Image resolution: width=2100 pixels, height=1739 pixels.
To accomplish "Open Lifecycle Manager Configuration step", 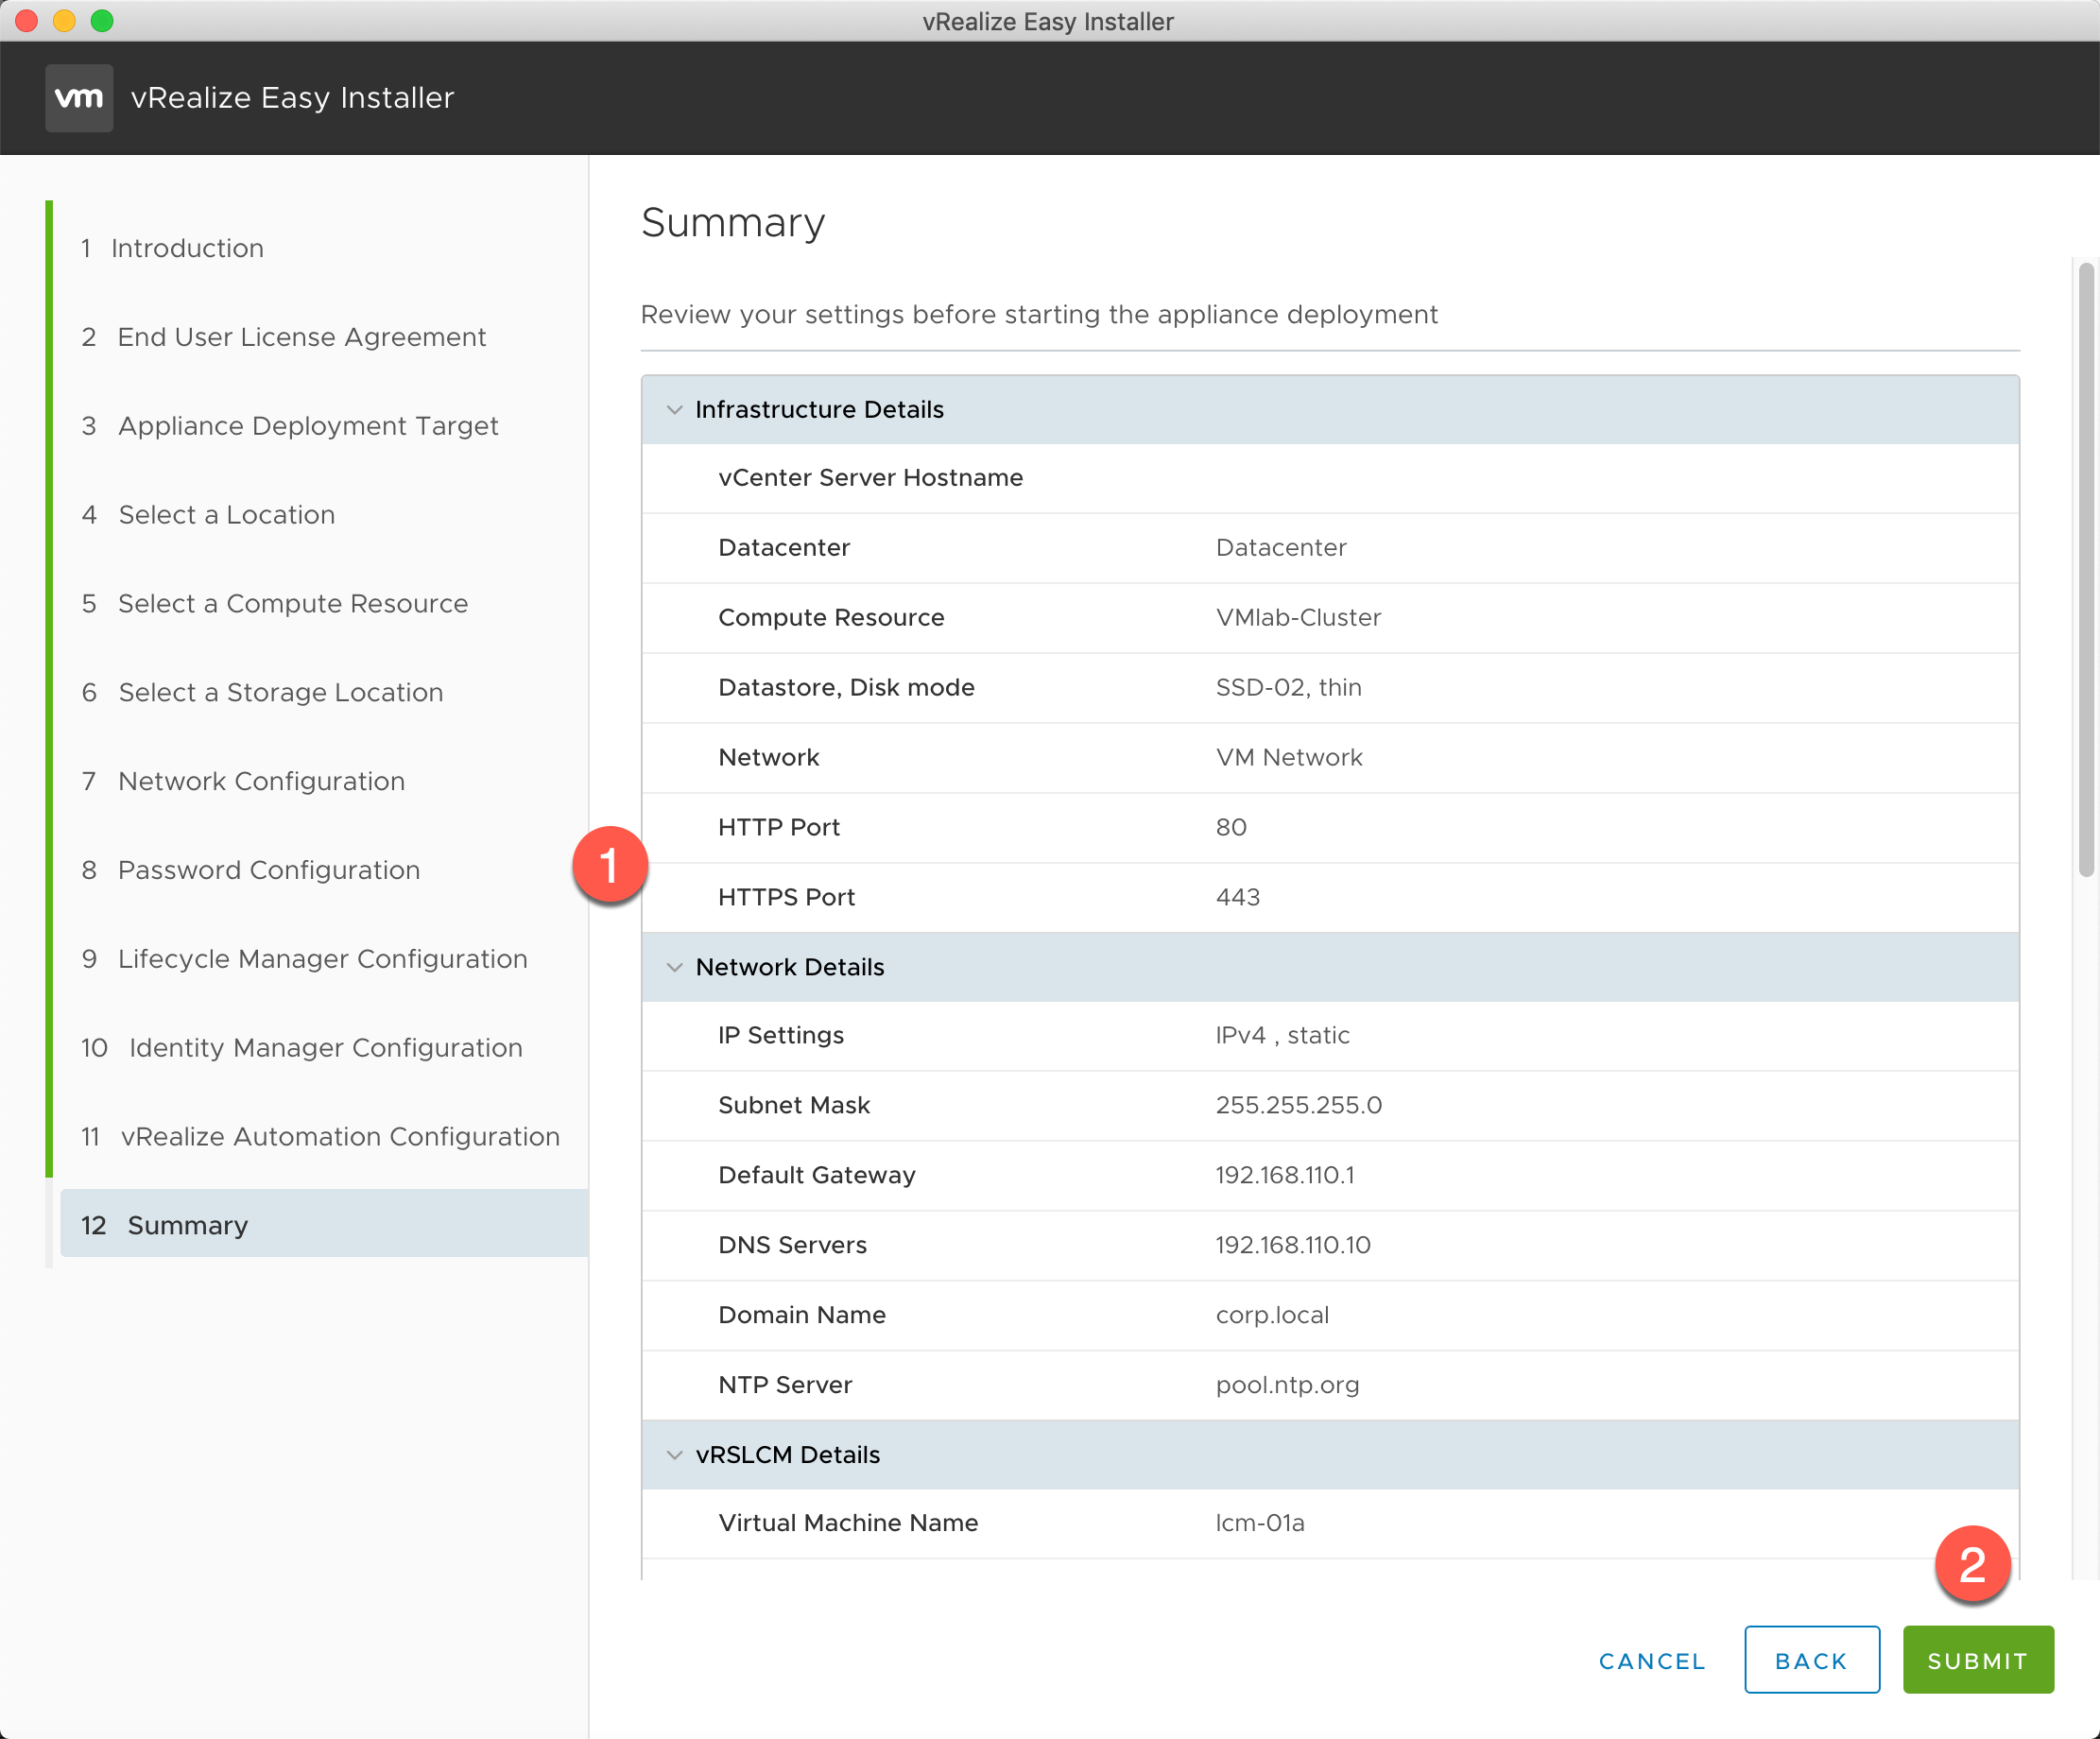I will [x=304, y=960].
